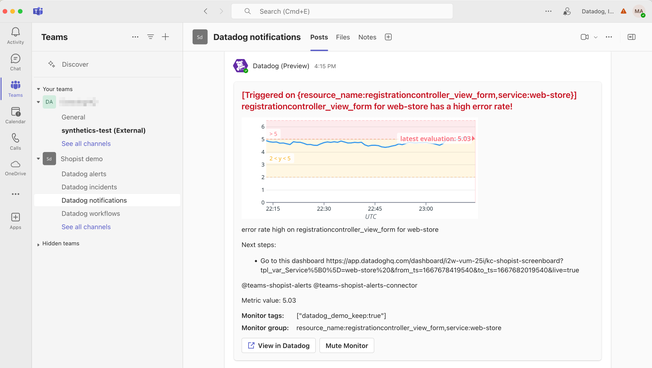The height and width of the screenshot is (368, 652).
Task: Click See all channels under DA team
Action: click(x=86, y=143)
